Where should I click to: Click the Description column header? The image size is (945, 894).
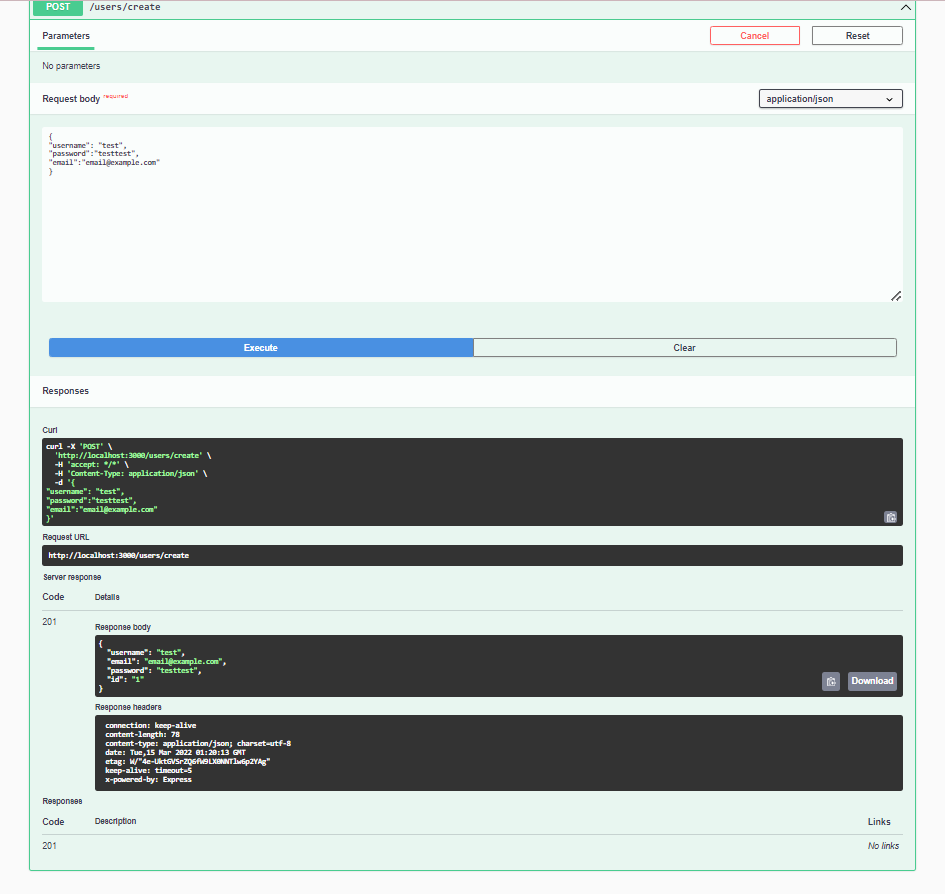pos(116,821)
